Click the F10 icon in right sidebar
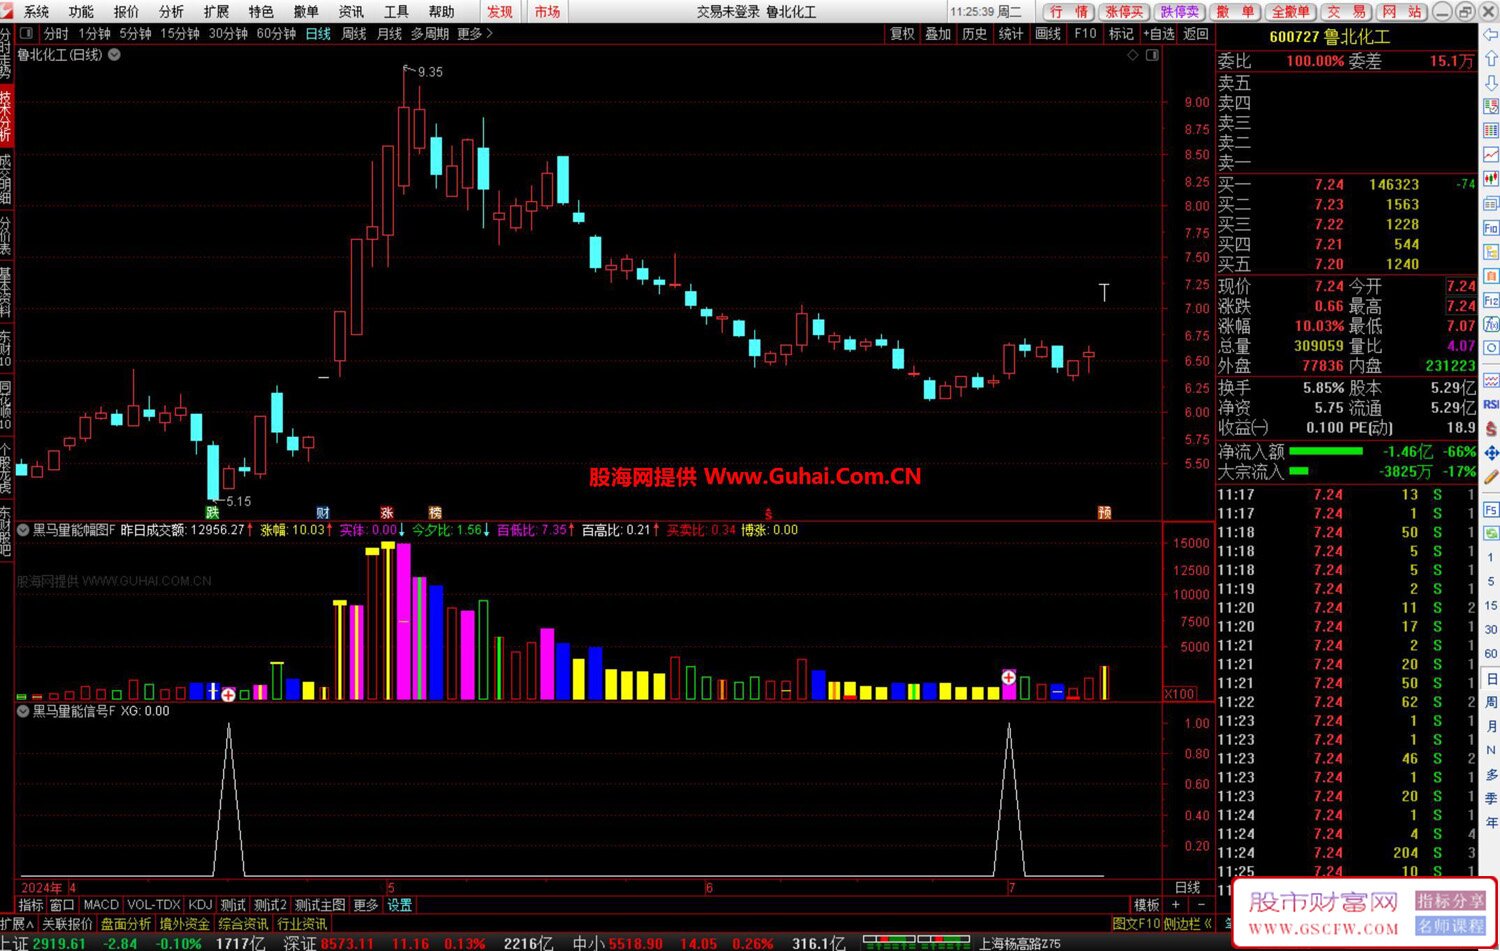Screen dimensions: 1500x951 pos(1490,228)
